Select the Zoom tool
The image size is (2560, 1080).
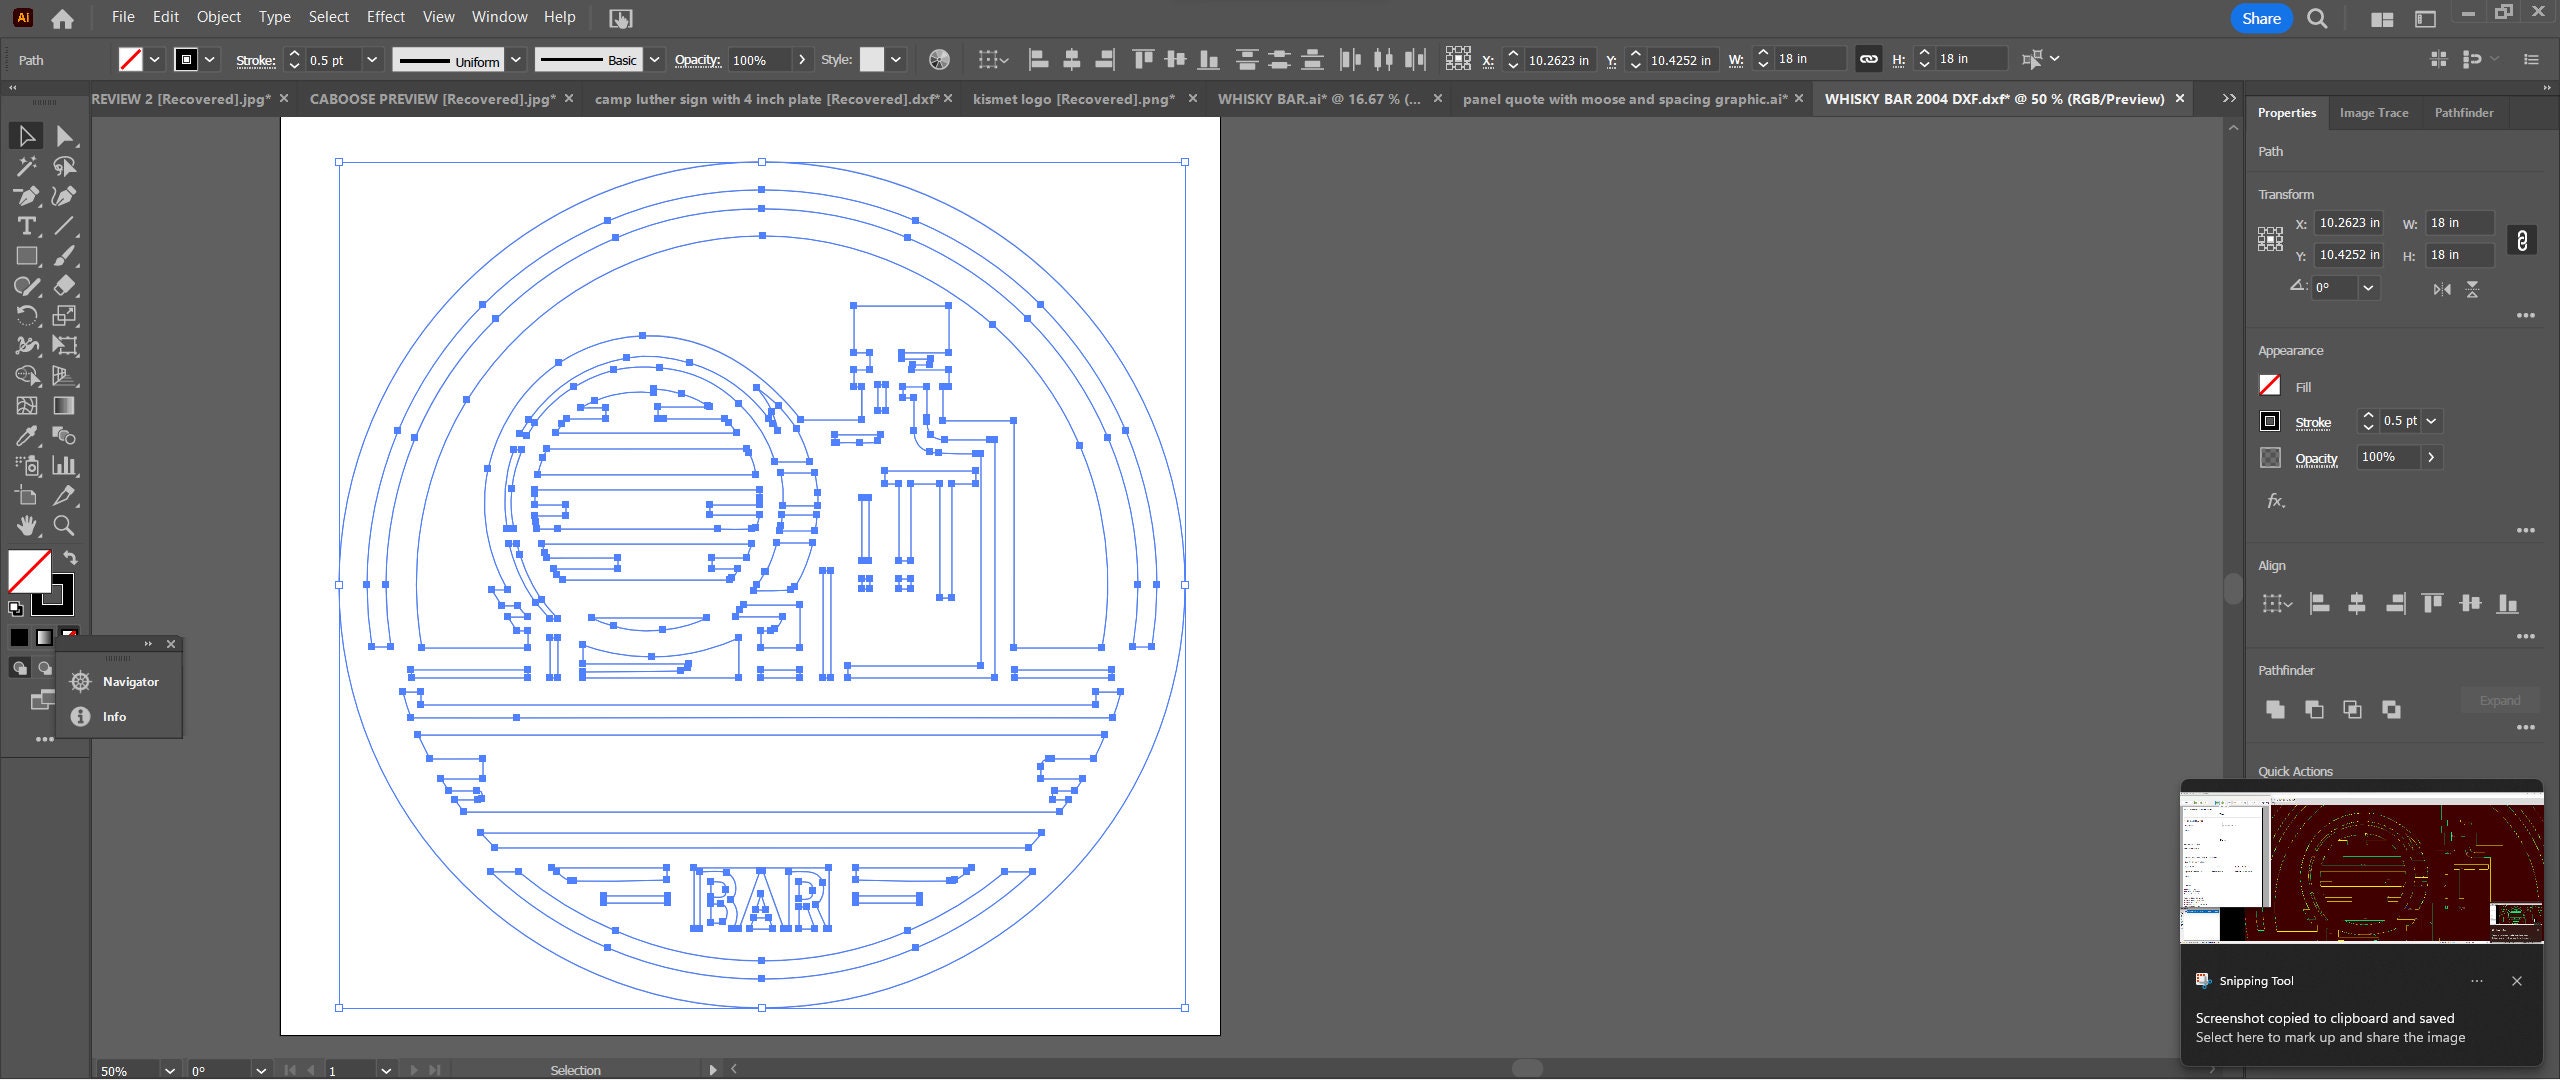63,526
